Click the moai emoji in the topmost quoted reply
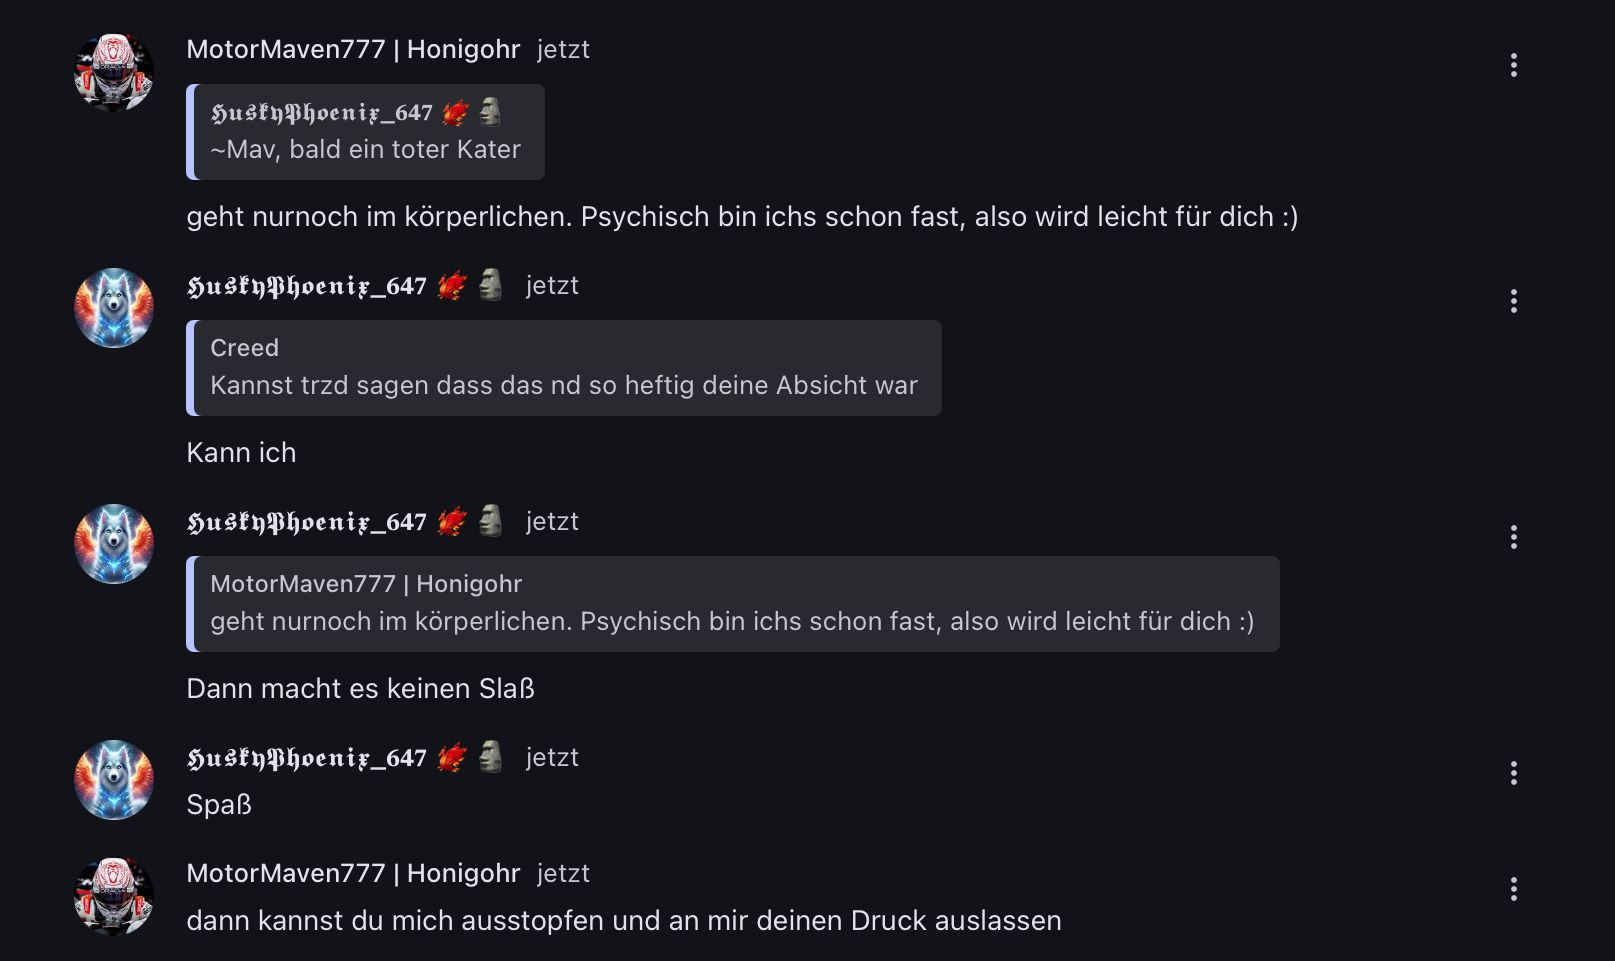This screenshot has width=1615, height=961. tap(490, 112)
